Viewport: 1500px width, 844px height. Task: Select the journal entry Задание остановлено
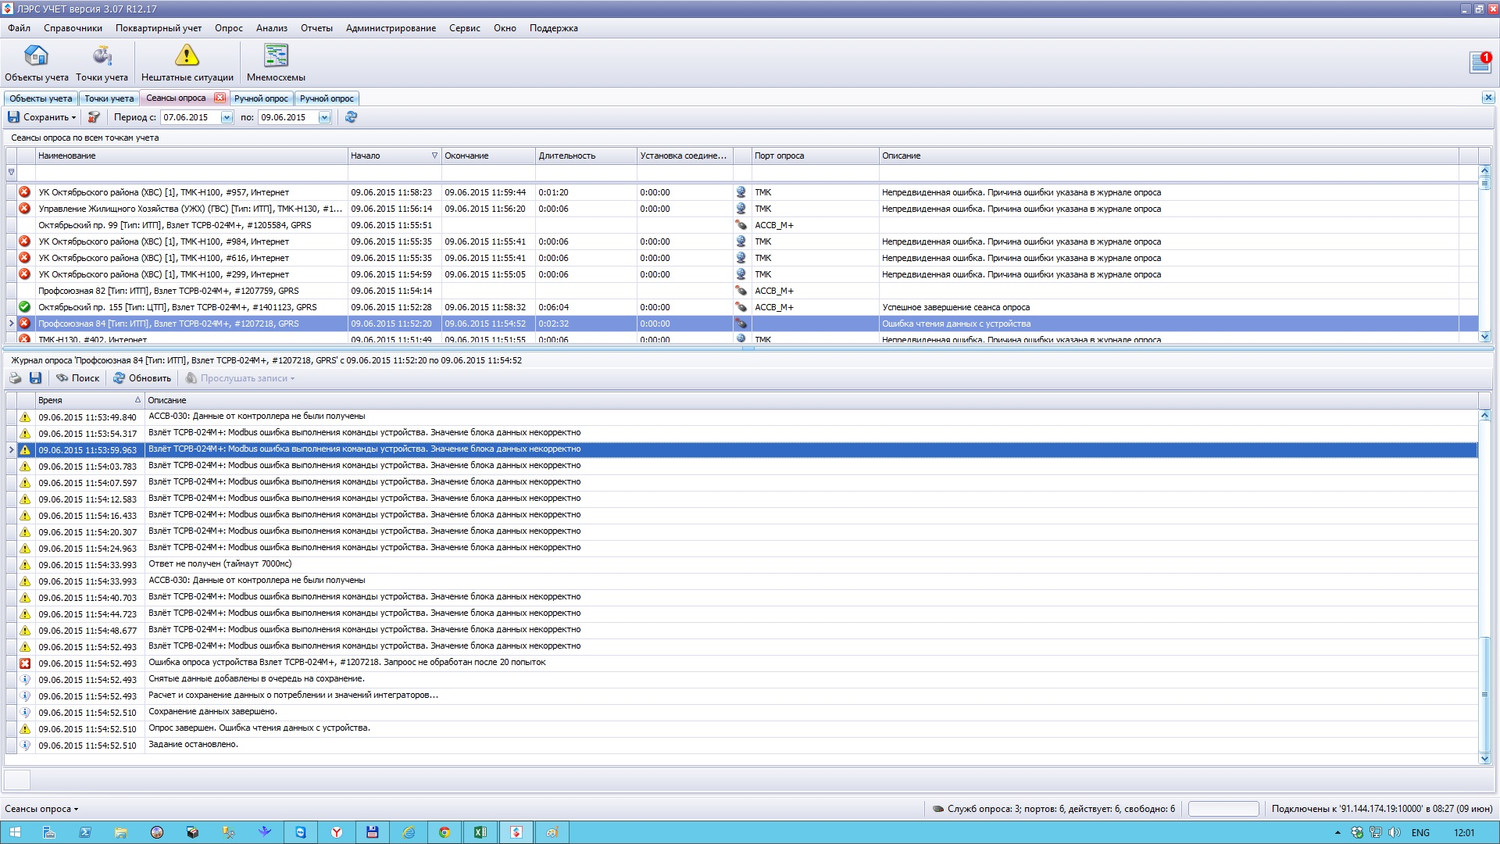tap(741, 745)
